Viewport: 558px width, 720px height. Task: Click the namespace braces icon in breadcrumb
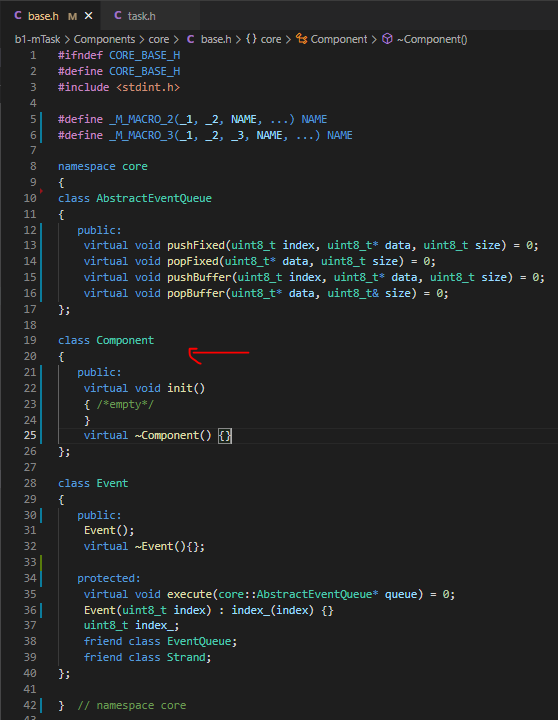[x=251, y=39]
